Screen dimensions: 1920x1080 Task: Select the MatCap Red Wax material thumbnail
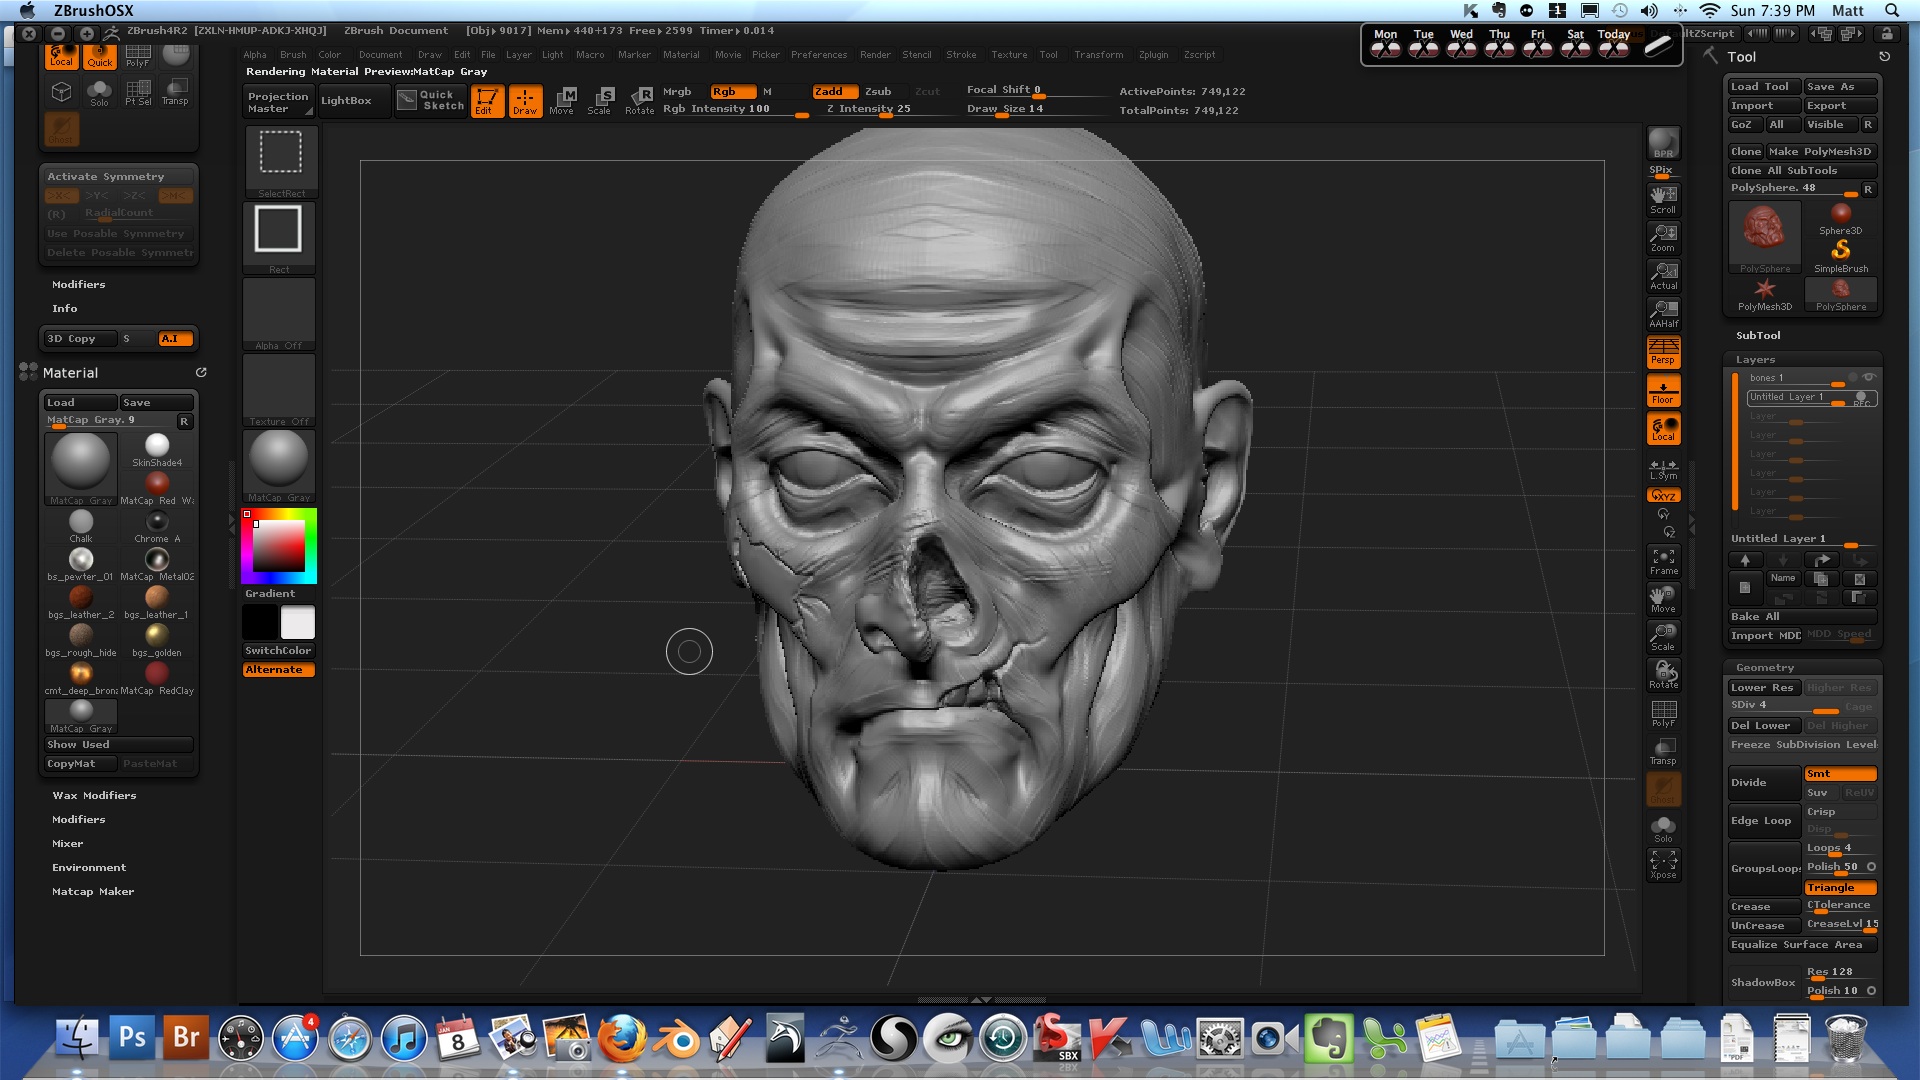click(157, 485)
